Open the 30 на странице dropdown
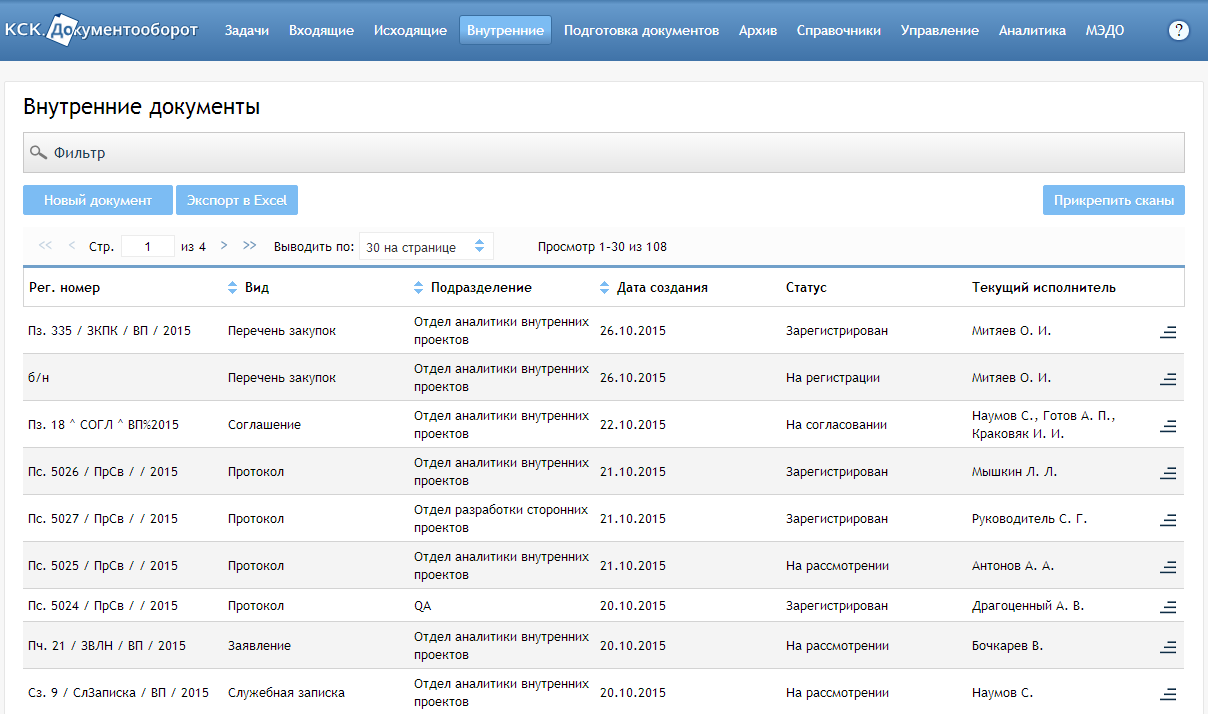This screenshot has width=1208, height=714. [426, 247]
